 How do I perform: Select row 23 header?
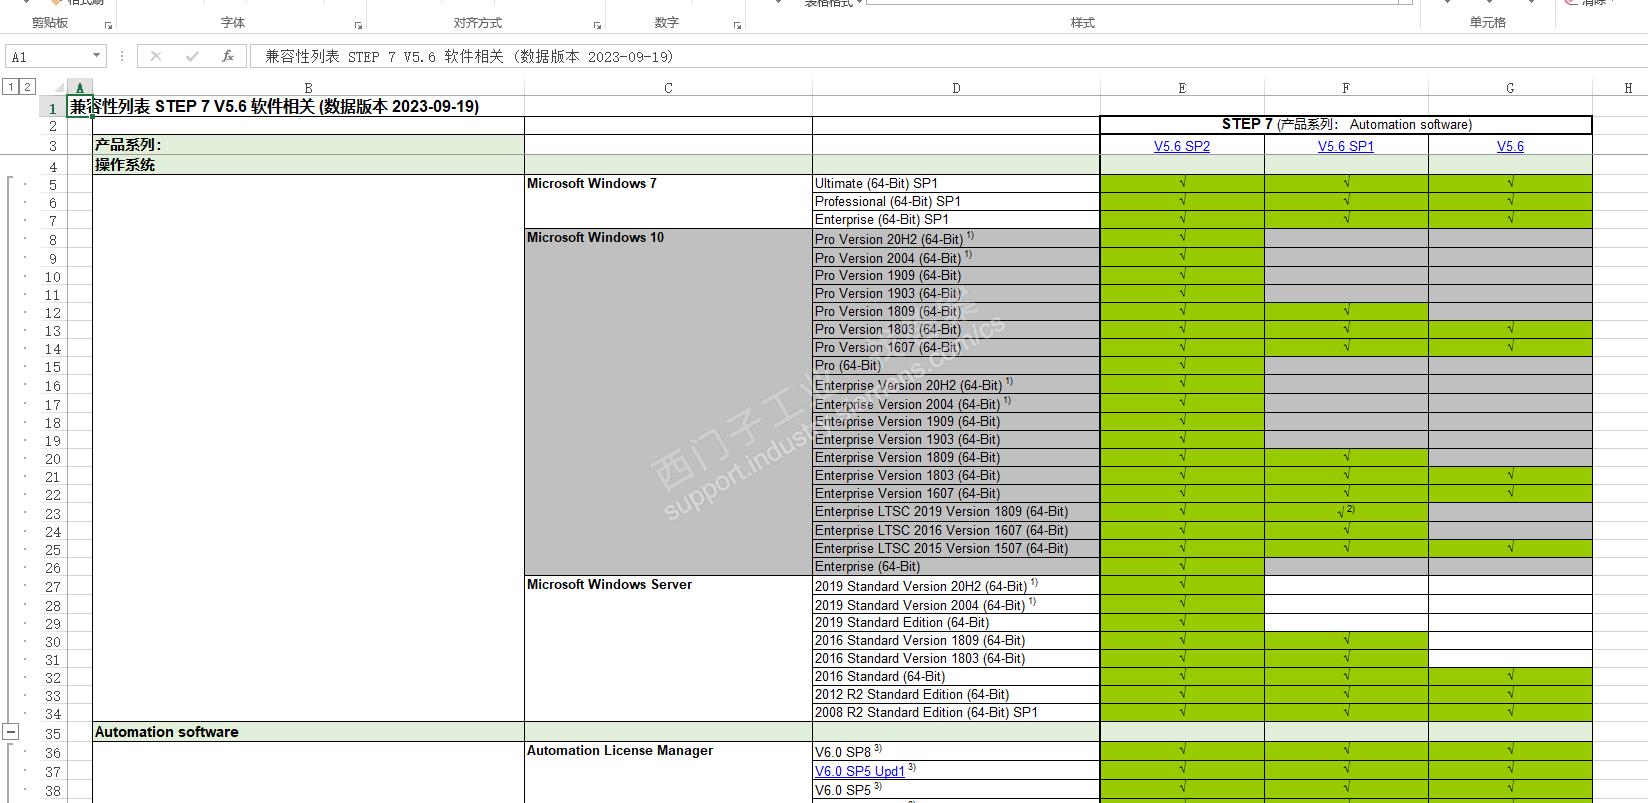(53, 513)
